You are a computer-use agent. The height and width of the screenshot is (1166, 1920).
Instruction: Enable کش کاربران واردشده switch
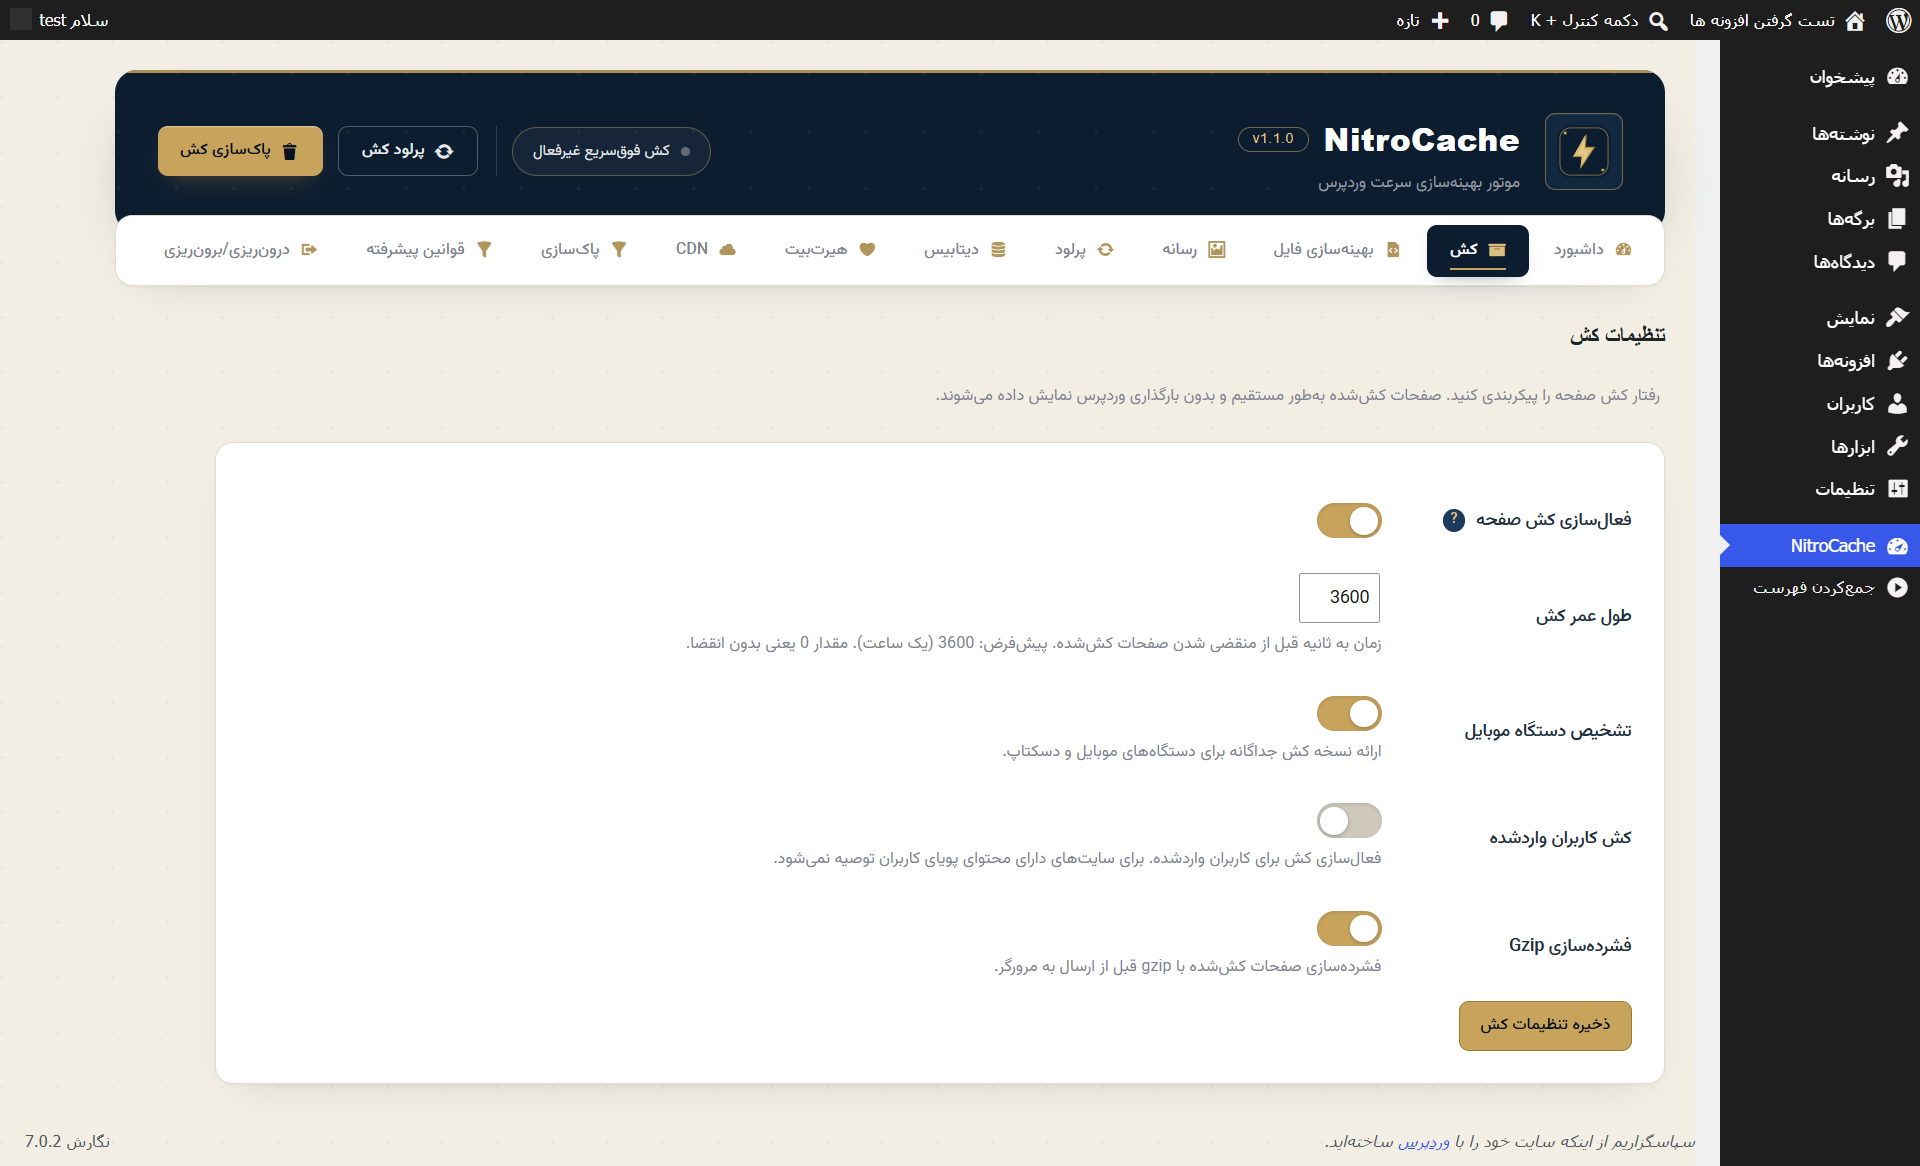(x=1349, y=821)
